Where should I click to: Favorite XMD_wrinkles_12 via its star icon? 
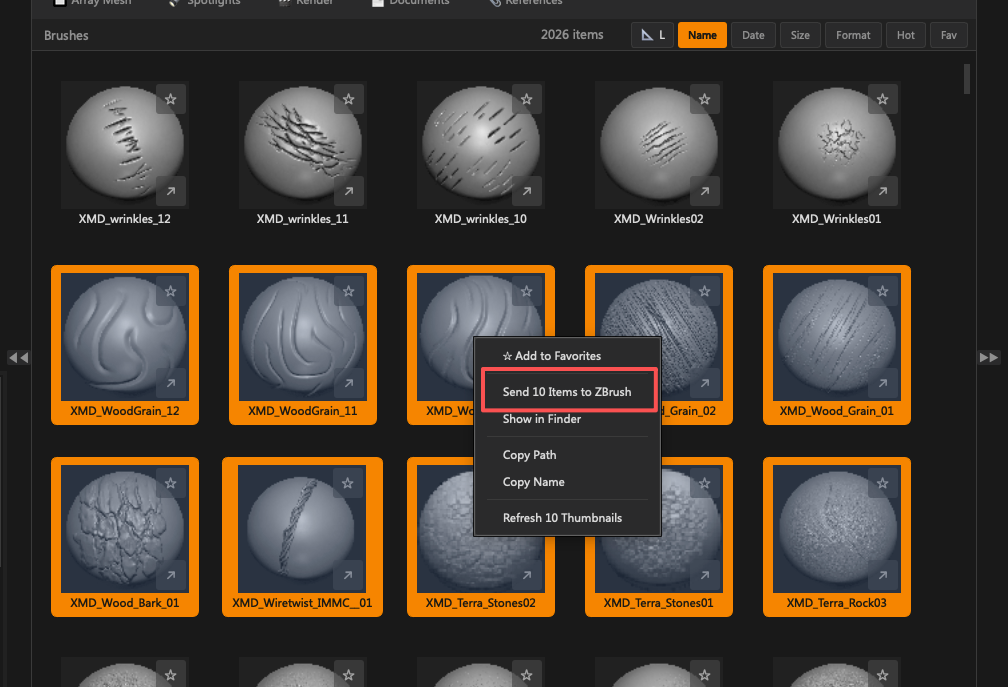(170, 99)
